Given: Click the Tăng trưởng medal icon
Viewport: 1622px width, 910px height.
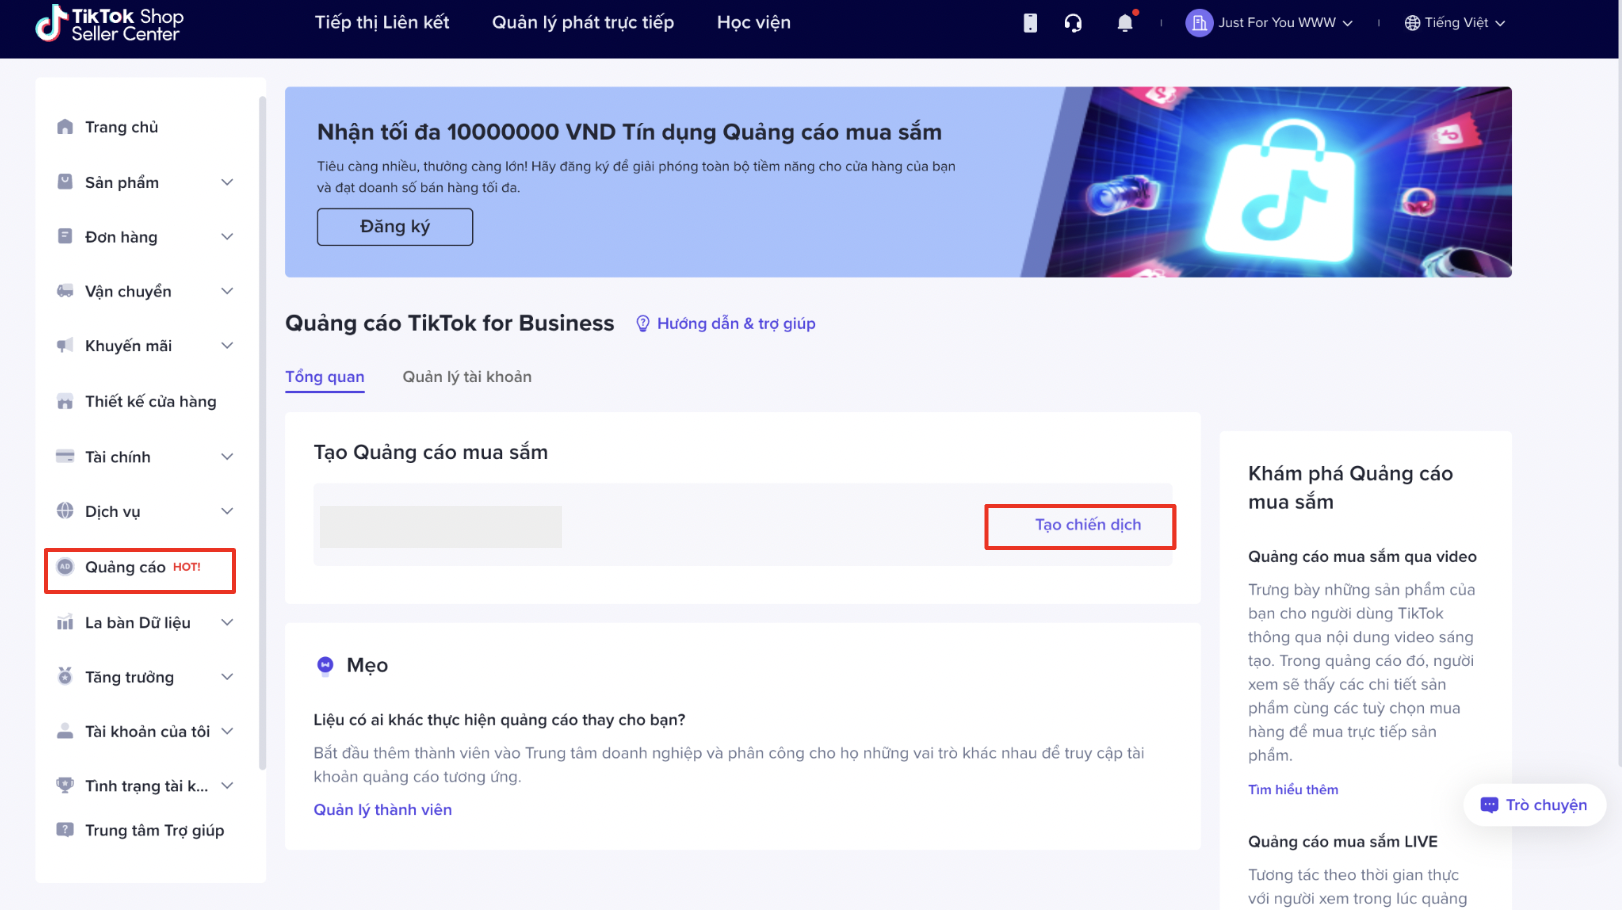Looking at the screenshot, I should tap(65, 677).
